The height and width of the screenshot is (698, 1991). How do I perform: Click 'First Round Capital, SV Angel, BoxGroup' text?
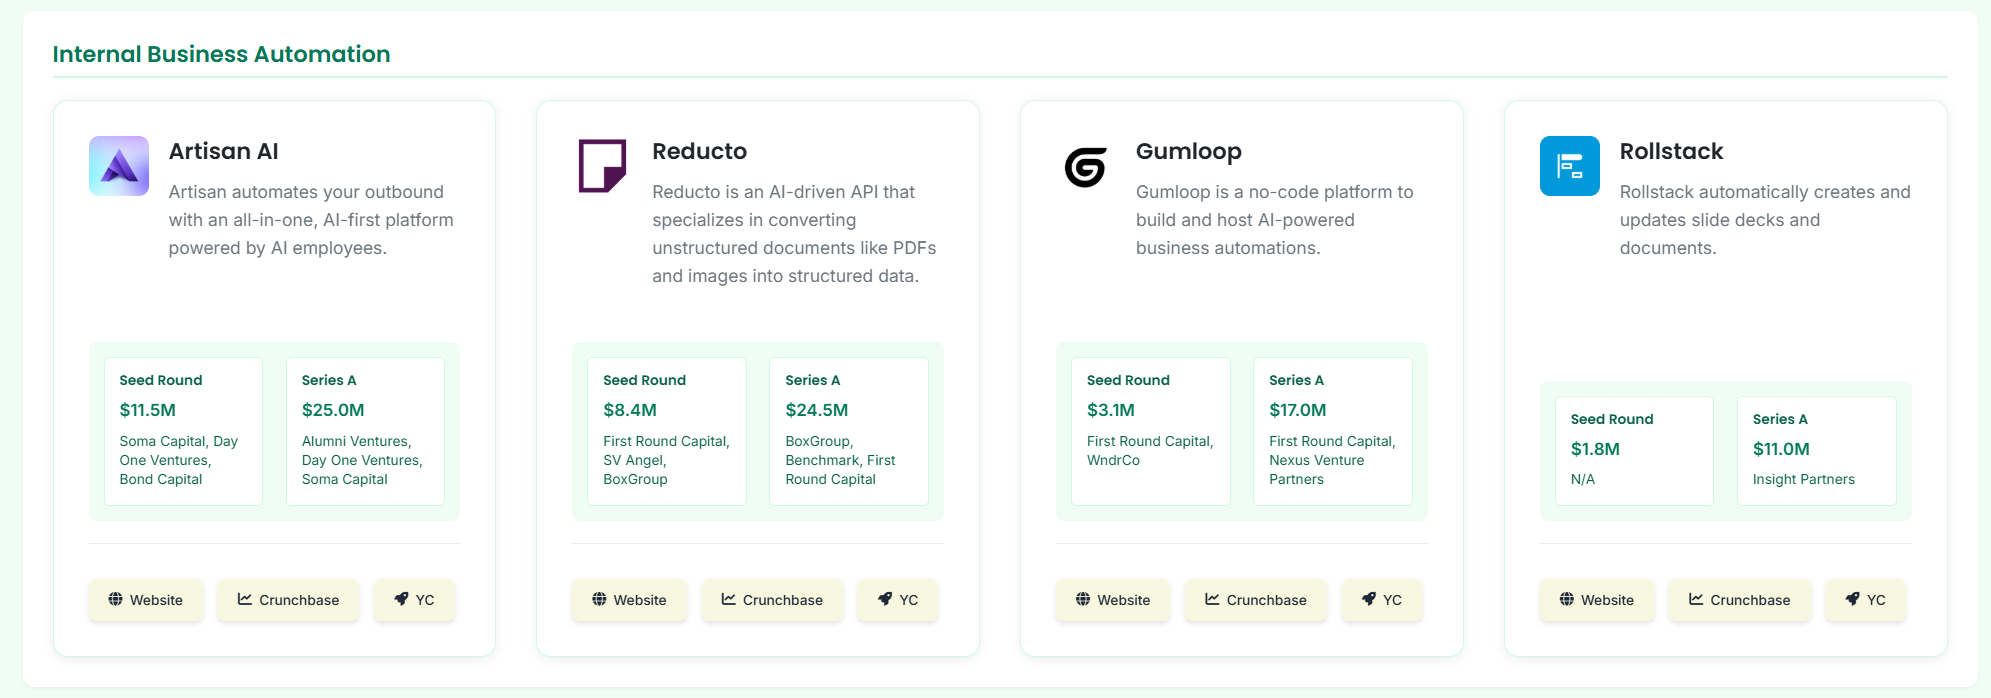click(x=666, y=460)
